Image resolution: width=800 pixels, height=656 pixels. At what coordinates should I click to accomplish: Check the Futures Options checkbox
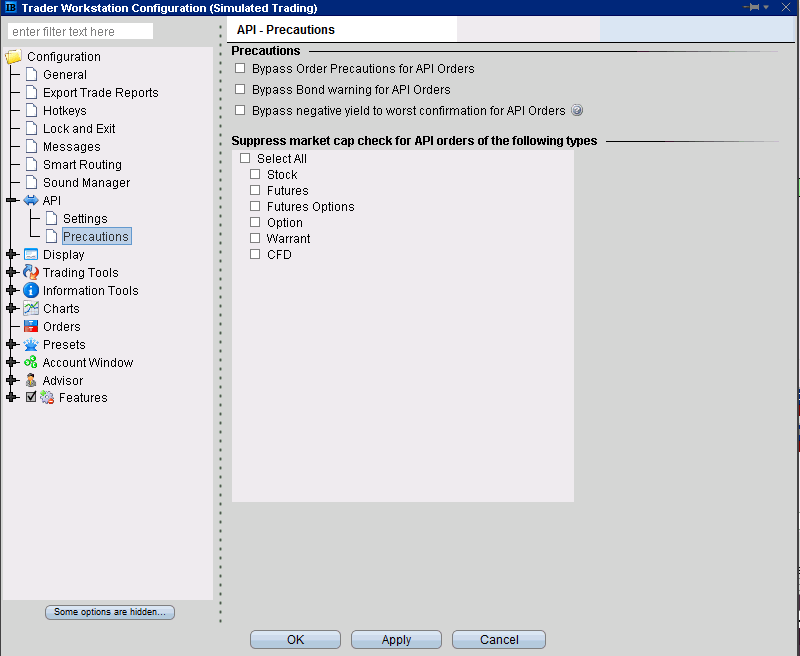coord(255,206)
